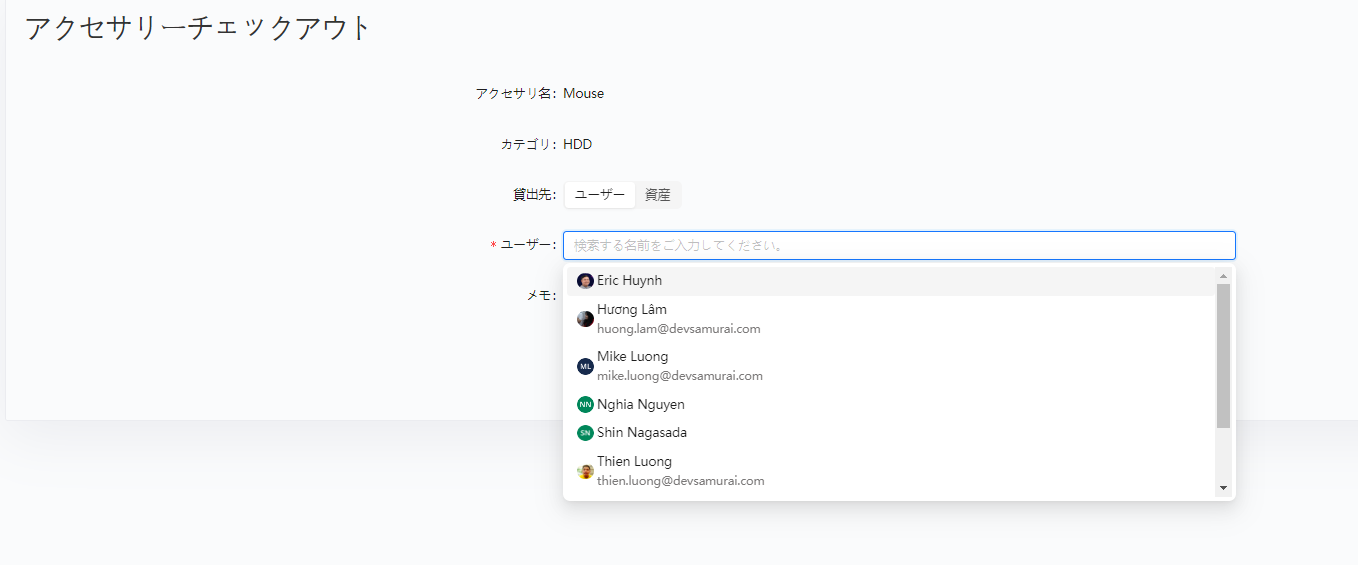Viewport: 1358px width, 565px height.
Task: Pick Mike Luong from the user options
Action: [632, 357]
